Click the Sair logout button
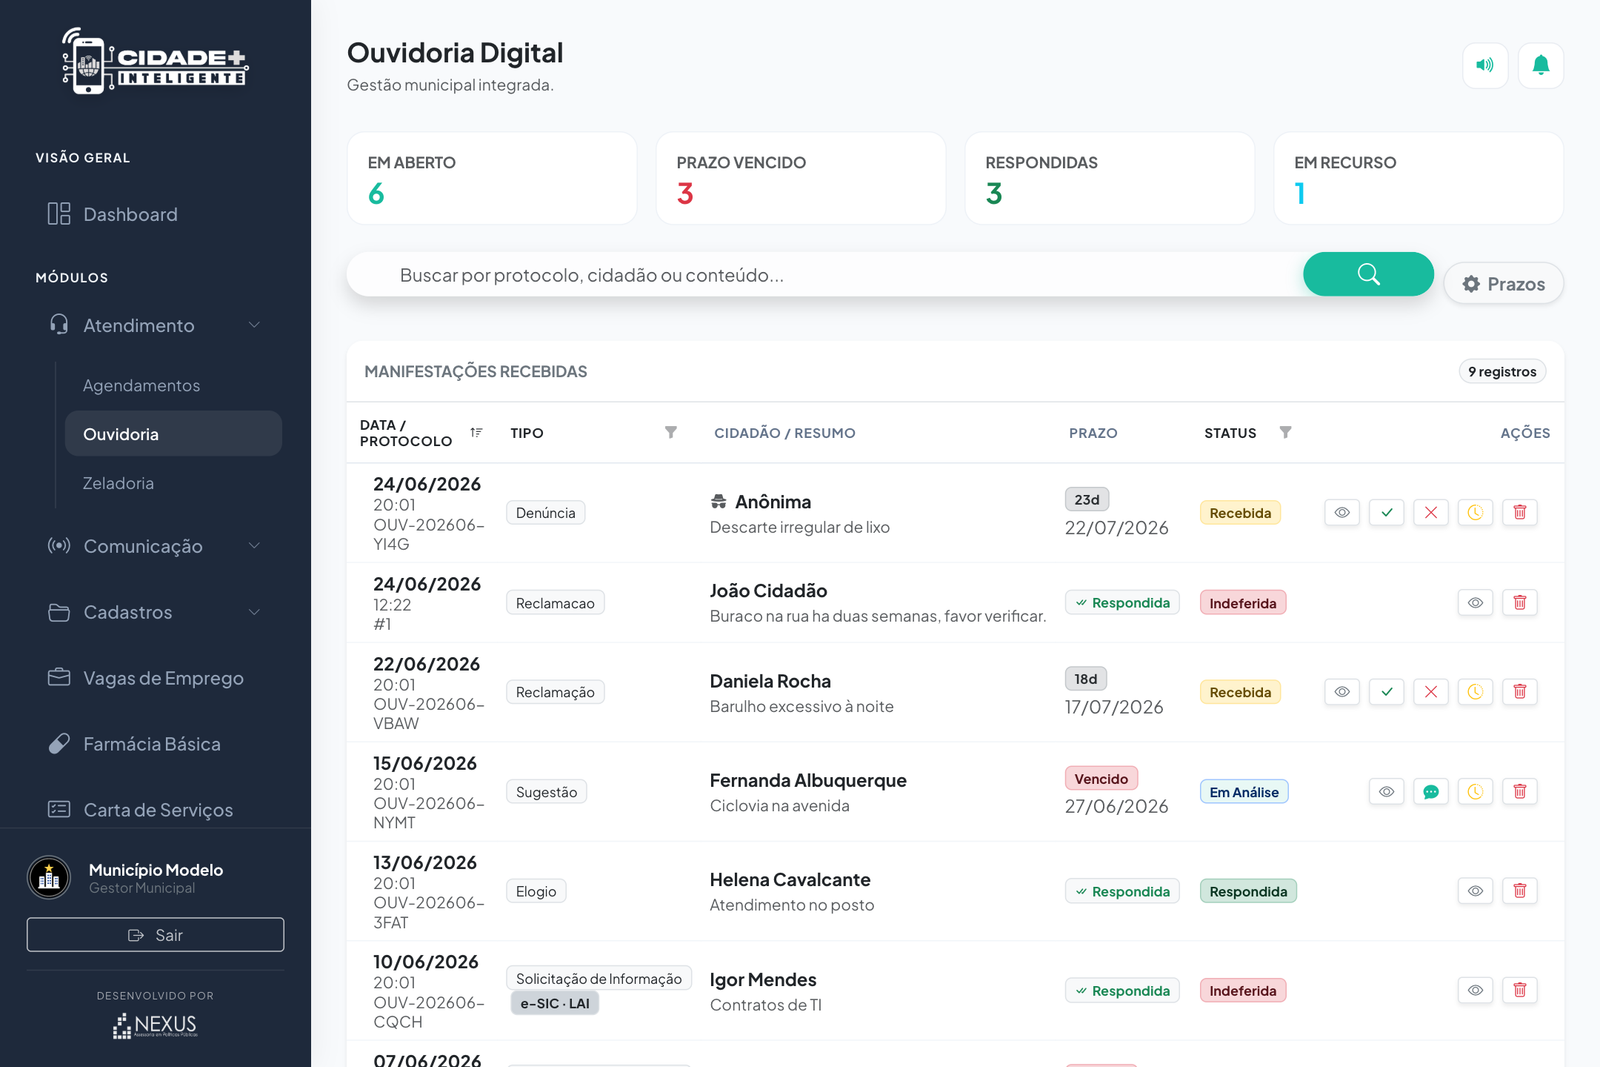The image size is (1600, 1067). [x=155, y=935]
